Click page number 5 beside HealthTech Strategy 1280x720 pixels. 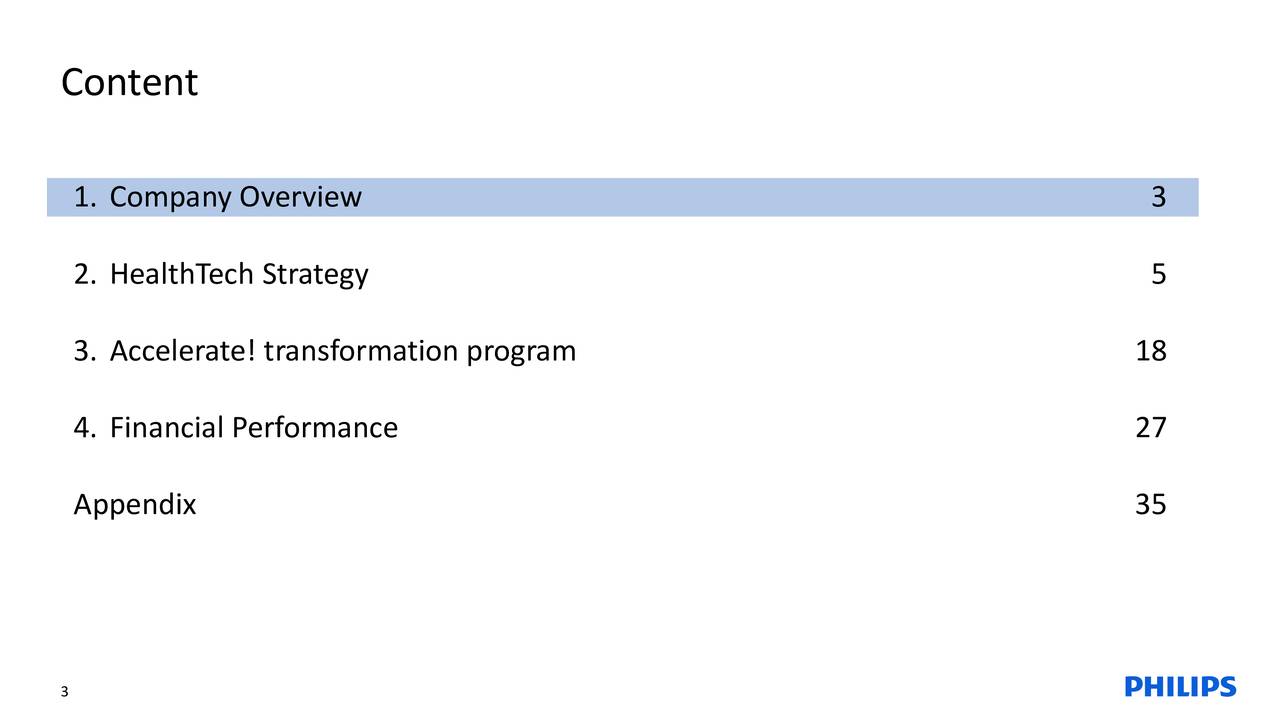(x=1158, y=275)
